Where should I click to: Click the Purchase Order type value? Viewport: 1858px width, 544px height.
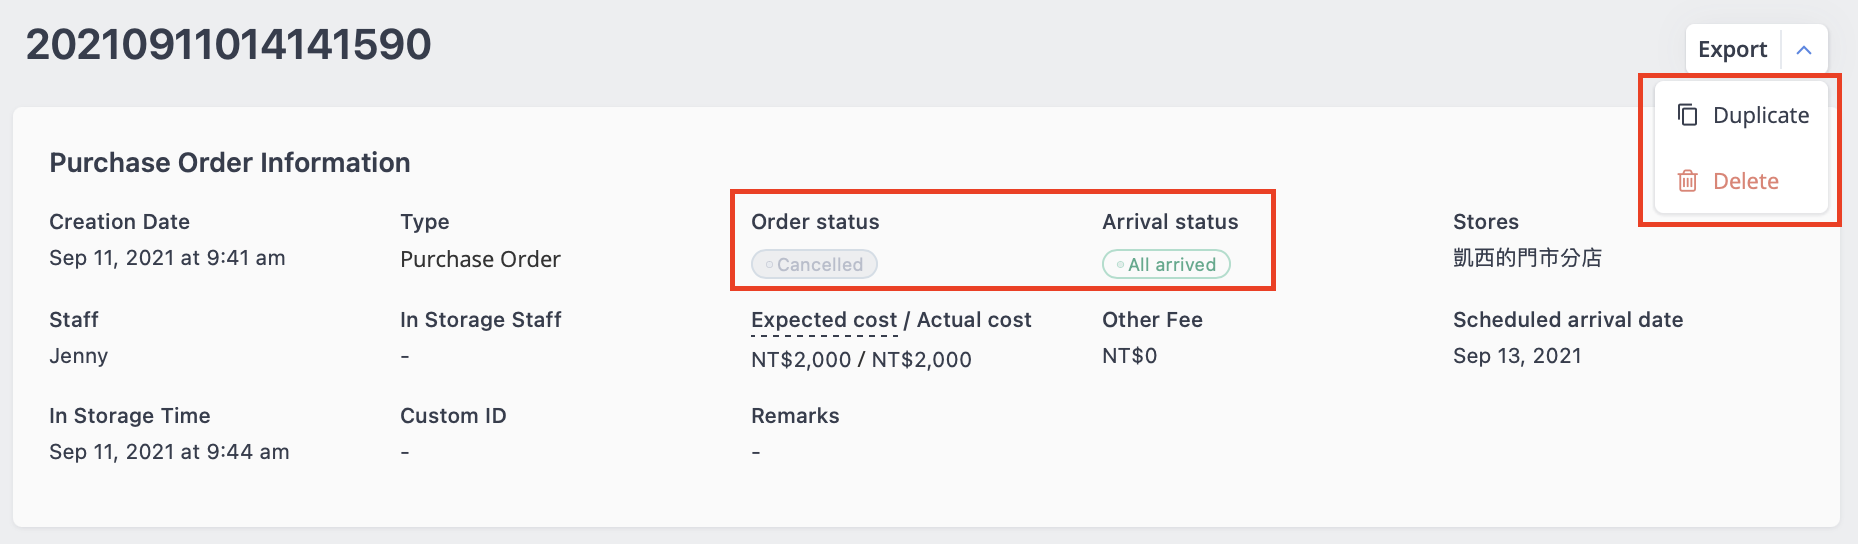pyautogui.click(x=480, y=259)
